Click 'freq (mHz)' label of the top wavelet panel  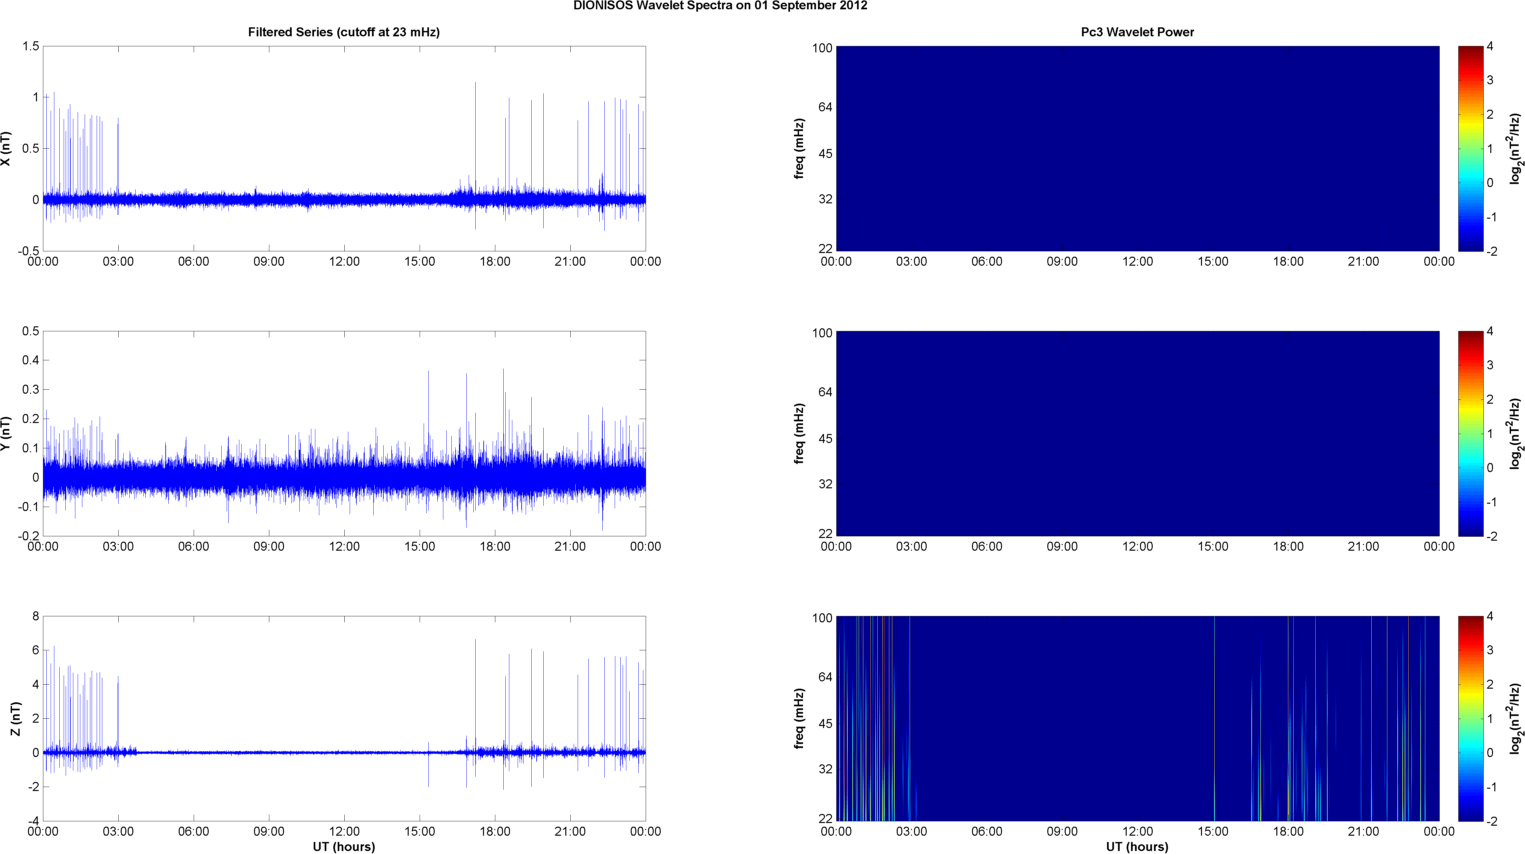coord(800,149)
